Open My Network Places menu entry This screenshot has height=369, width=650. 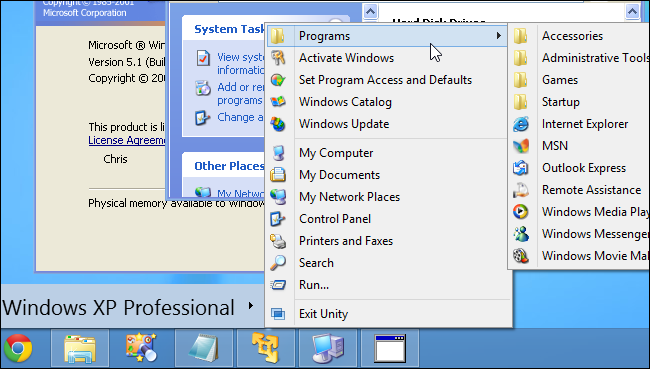[x=349, y=197]
